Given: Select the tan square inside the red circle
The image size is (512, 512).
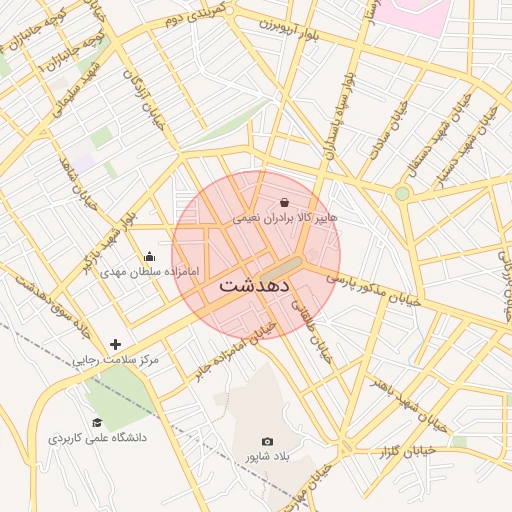Looking at the screenshot, I should pyautogui.click(x=282, y=269).
